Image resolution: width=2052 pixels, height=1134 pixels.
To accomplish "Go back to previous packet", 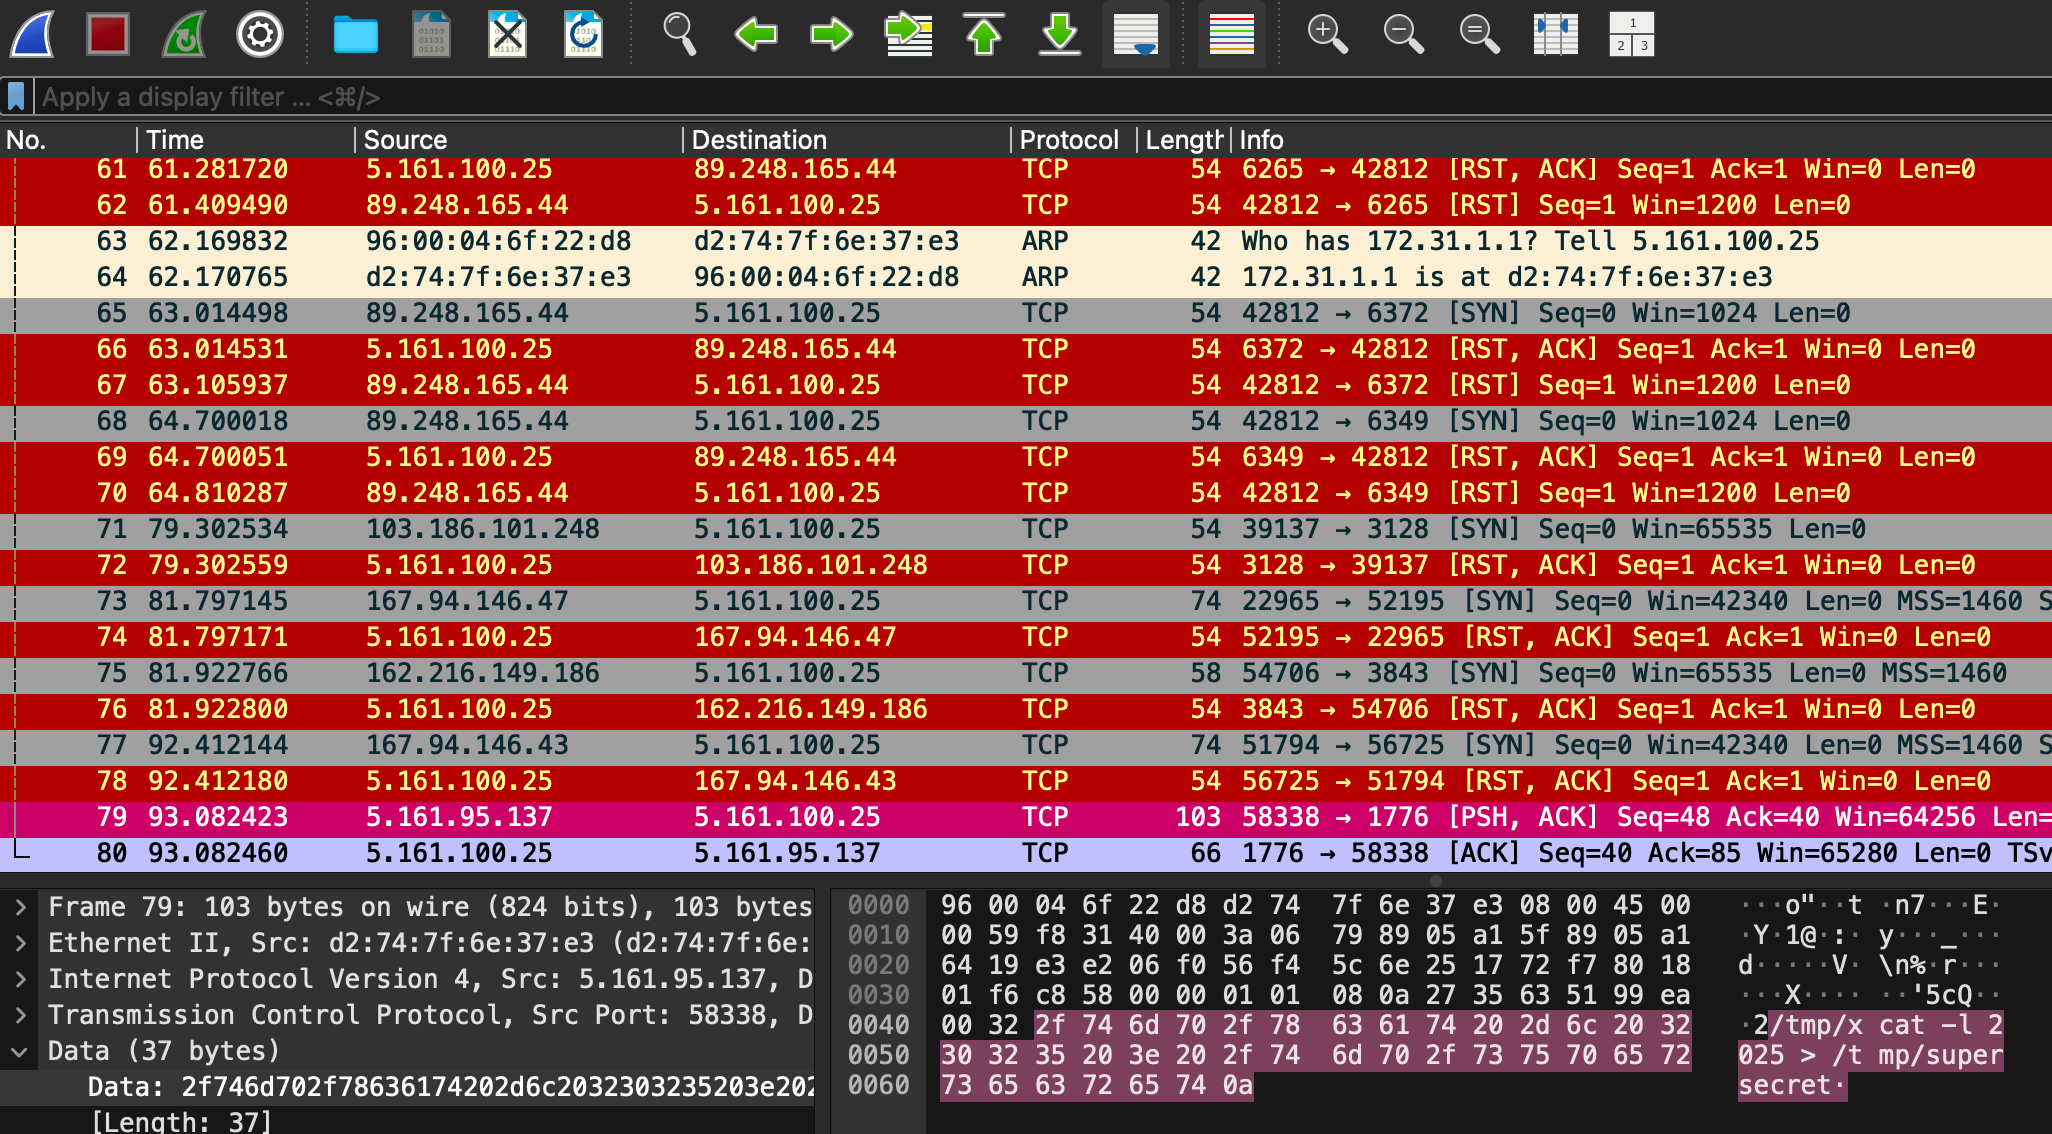I will pos(756,35).
